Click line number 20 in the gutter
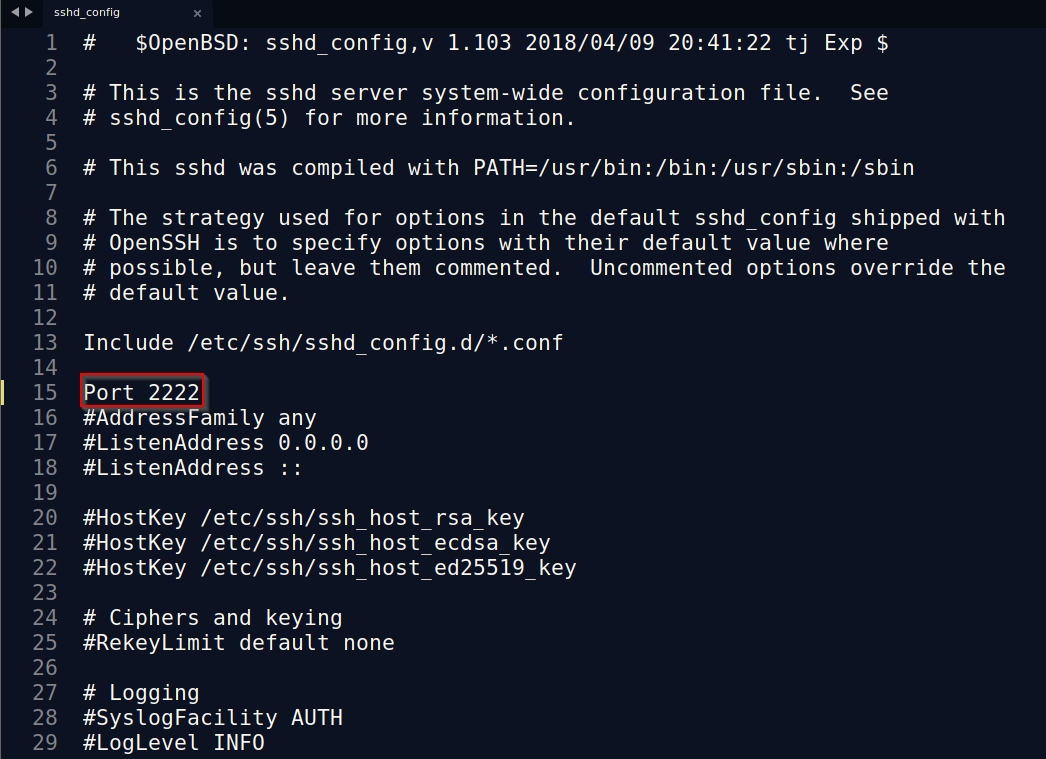 click(x=44, y=517)
